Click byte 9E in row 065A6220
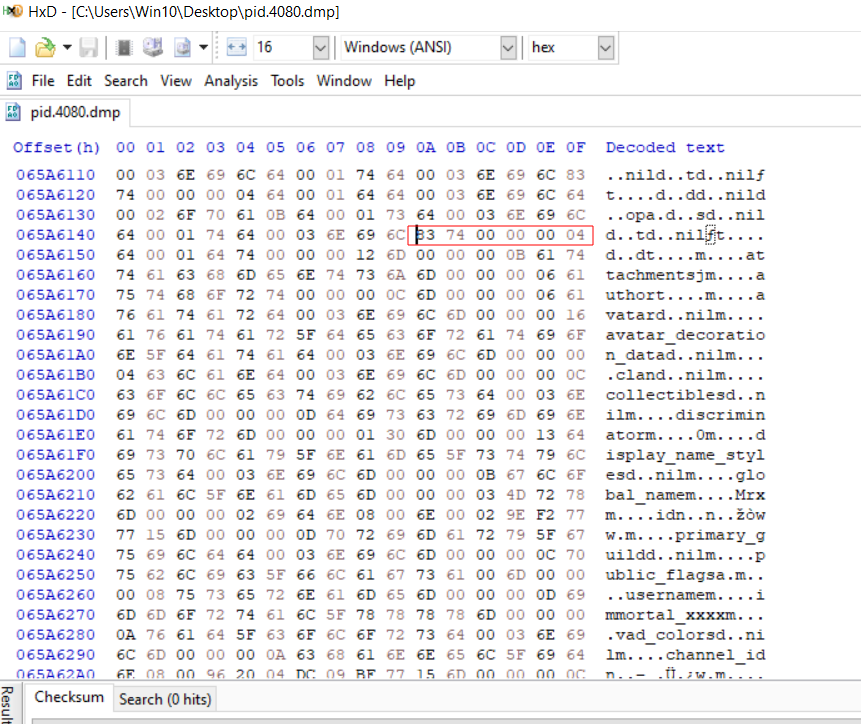The width and height of the screenshot is (861, 724). pyautogui.click(x=516, y=515)
